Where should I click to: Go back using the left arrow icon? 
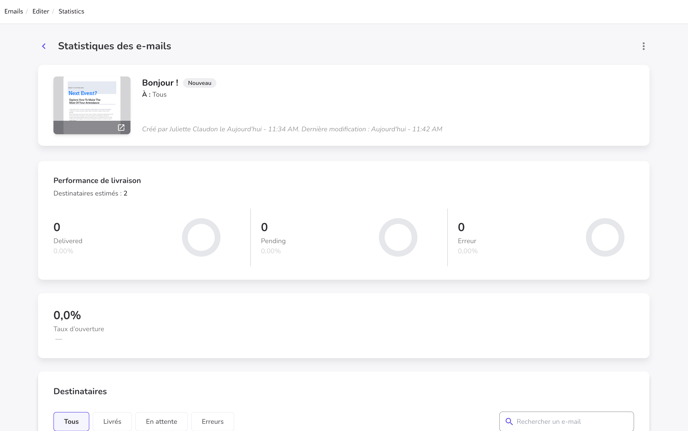pyautogui.click(x=44, y=46)
